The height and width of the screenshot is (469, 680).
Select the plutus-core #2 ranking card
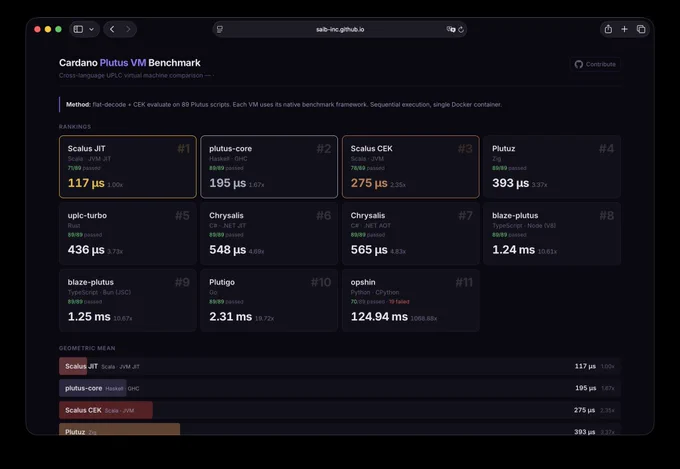[x=269, y=167]
